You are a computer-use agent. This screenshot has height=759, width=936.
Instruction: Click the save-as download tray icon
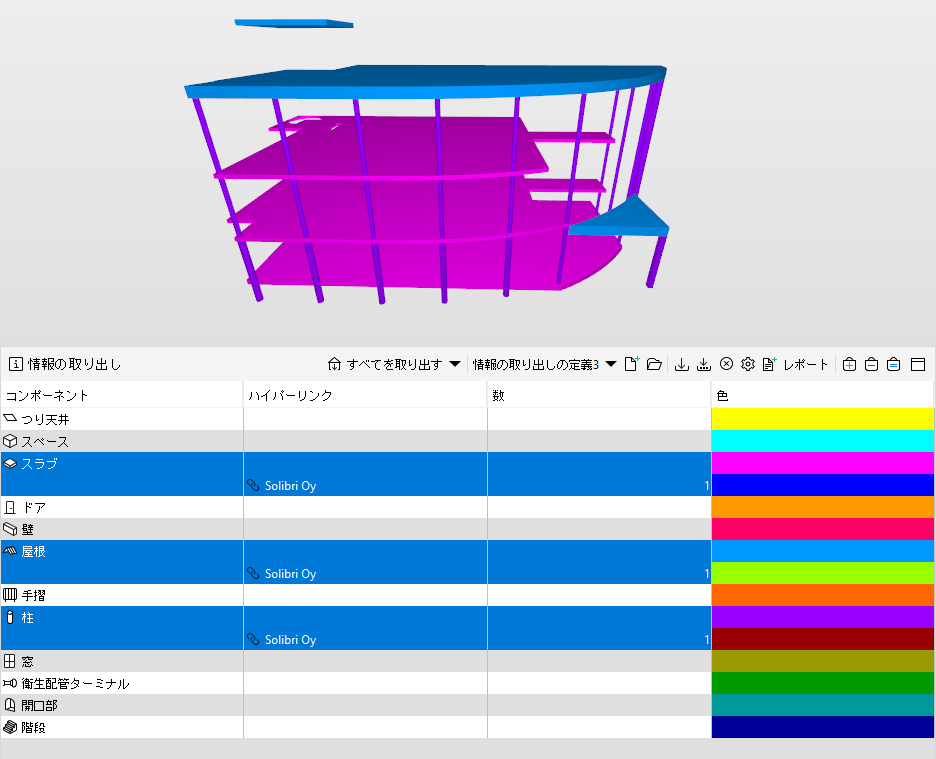tap(704, 364)
